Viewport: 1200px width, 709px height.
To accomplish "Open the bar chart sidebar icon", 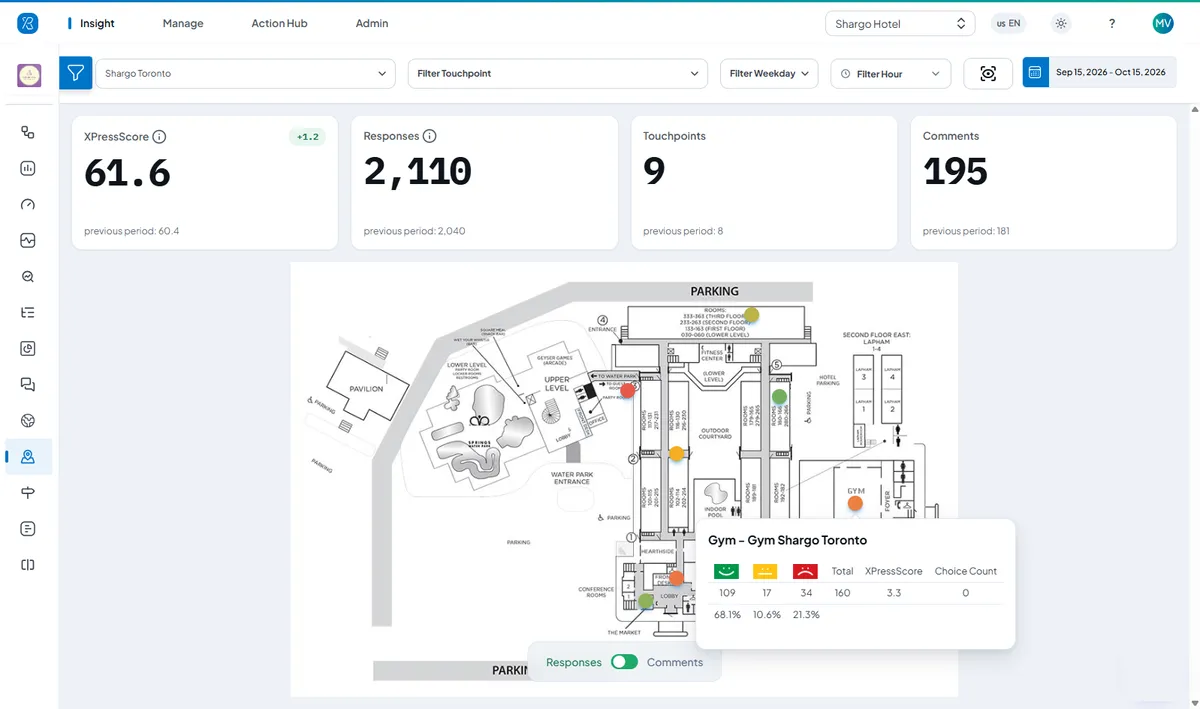I will [x=28, y=168].
